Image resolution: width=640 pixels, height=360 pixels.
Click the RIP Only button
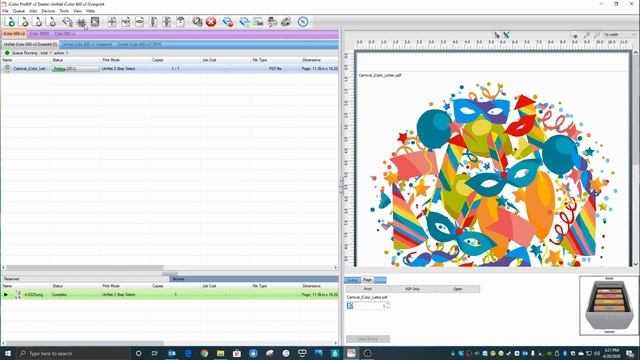click(x=413, y=289)
